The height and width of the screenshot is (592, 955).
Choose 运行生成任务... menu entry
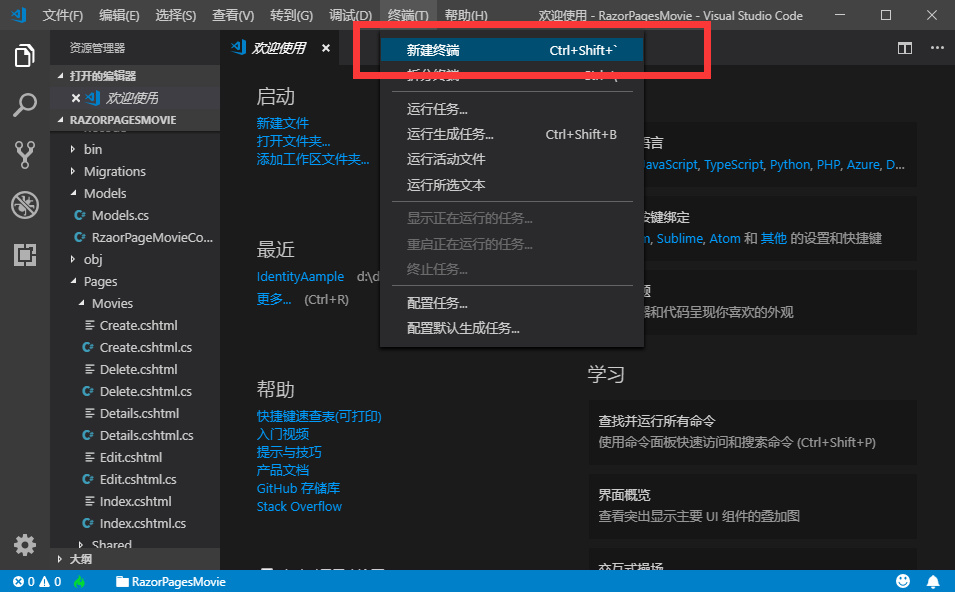512,135
